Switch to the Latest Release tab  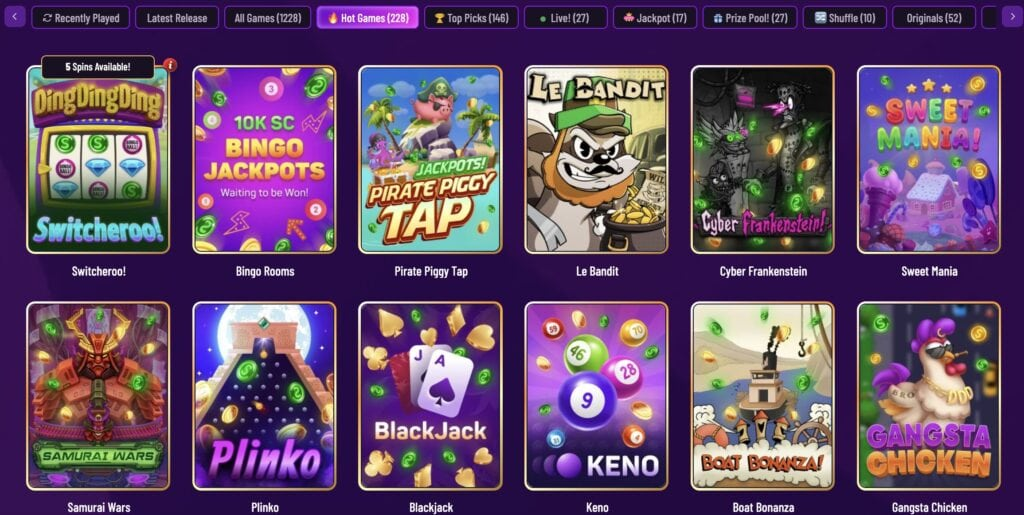(x=177, y=18)
